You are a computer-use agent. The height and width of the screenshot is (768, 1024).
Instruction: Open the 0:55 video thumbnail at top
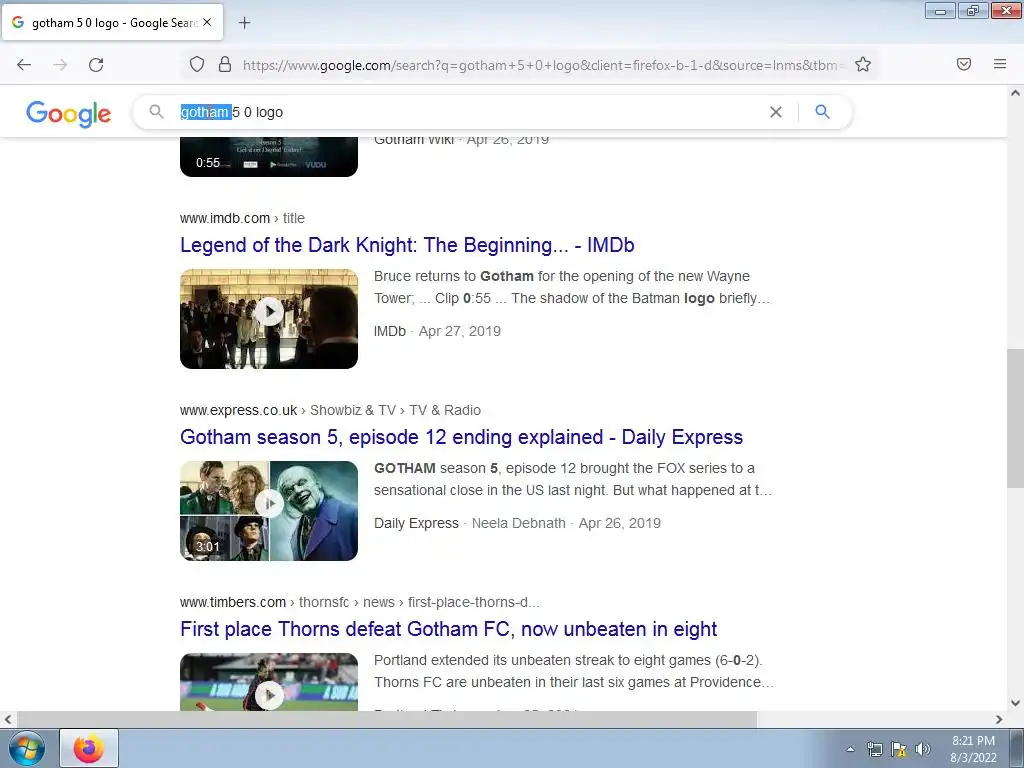pyautogui.click(x=269, y=157)
